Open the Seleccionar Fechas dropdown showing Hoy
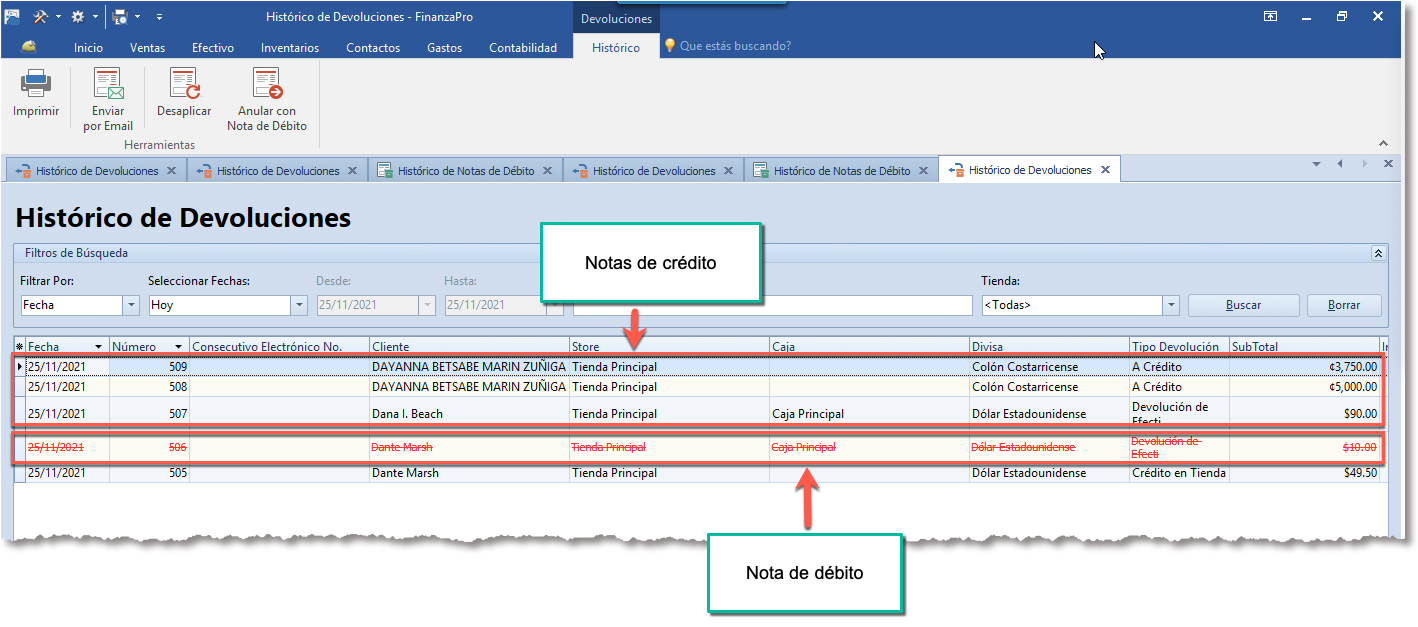Screen dimensions: 1418x627 [298, 305]
